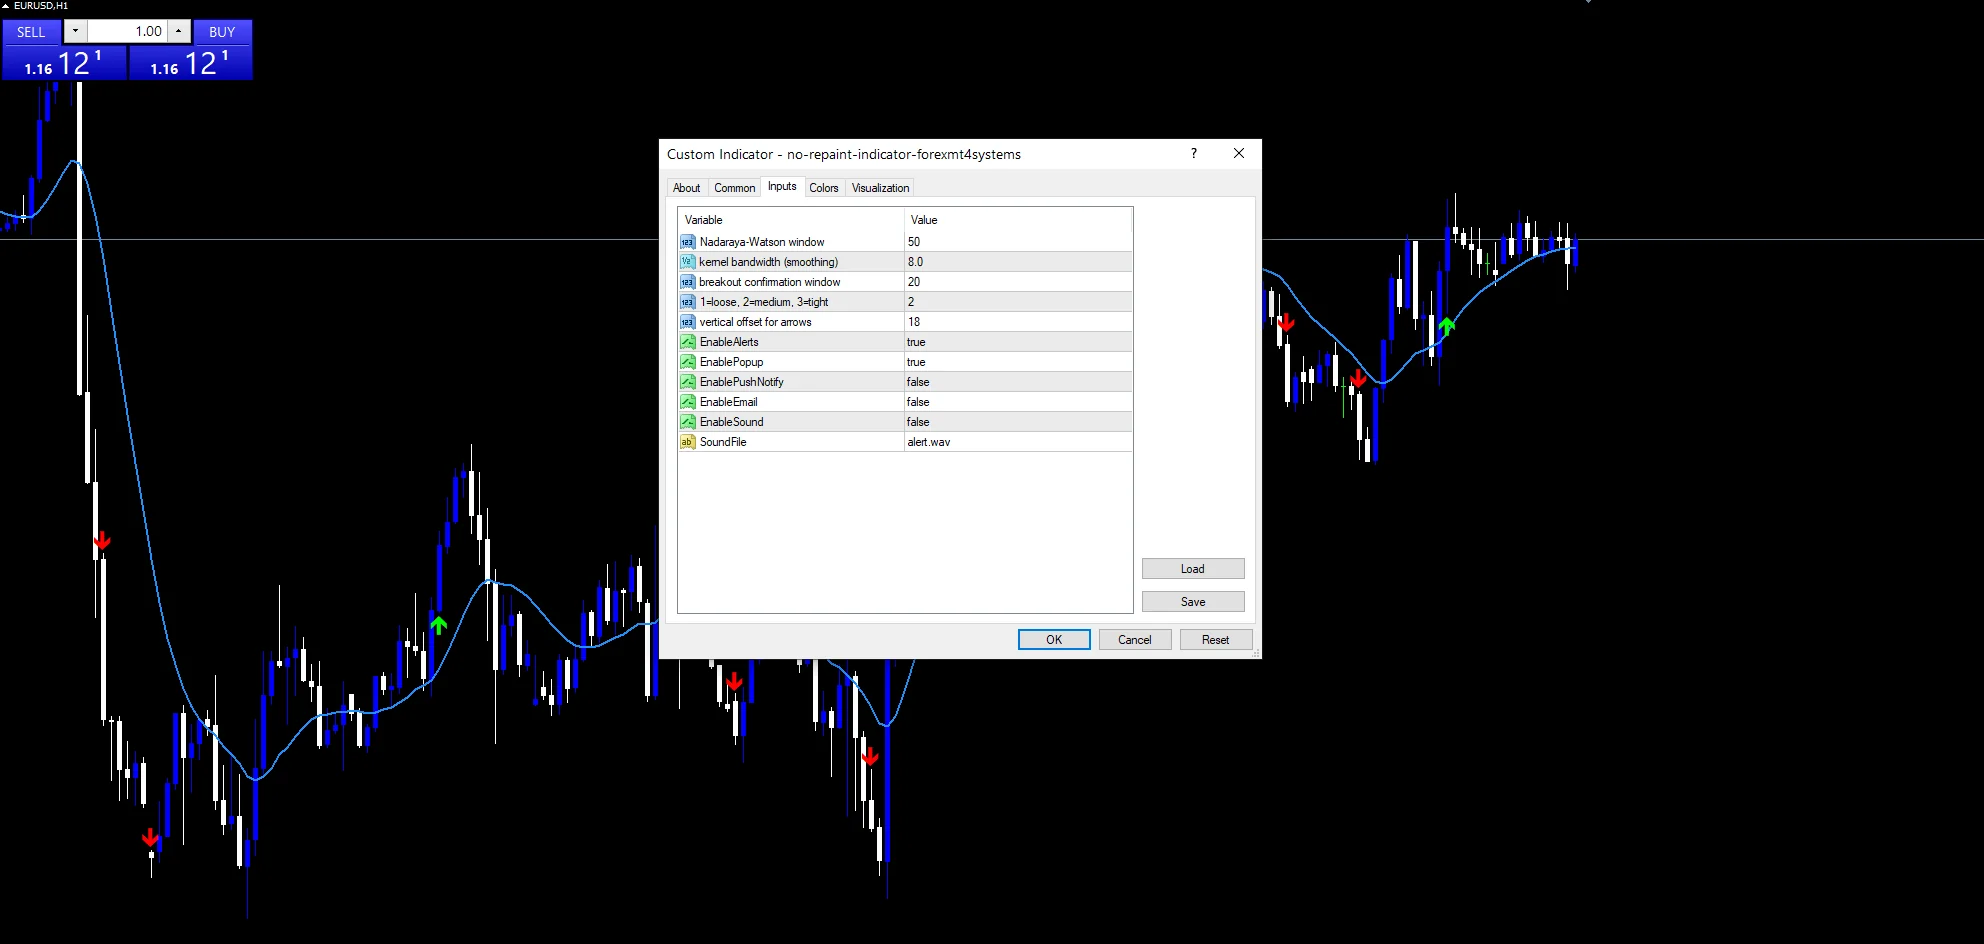
Task: Click the Load button
Action: (x=1193, y=569)
